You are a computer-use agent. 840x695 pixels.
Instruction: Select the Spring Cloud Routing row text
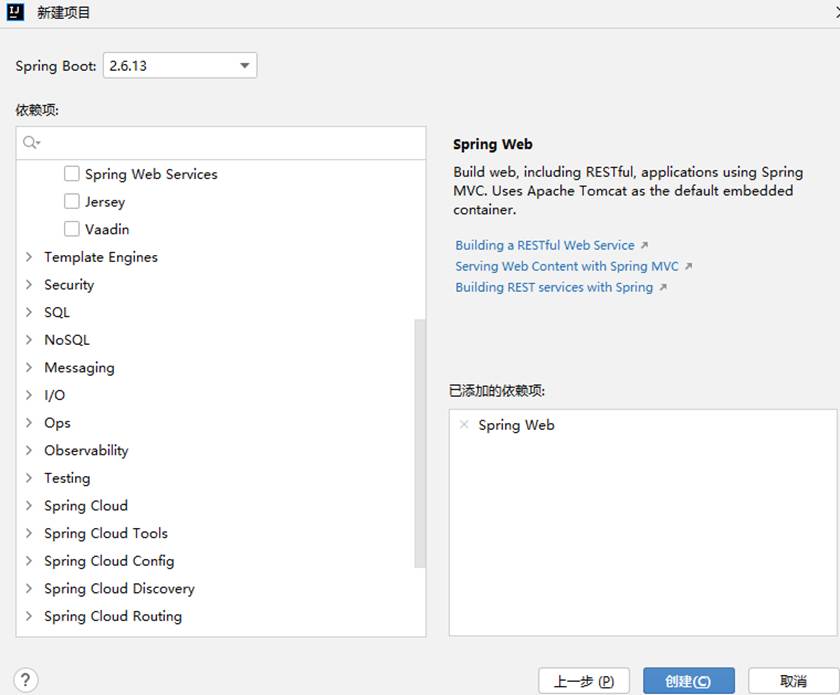click(x=113, y=616)
